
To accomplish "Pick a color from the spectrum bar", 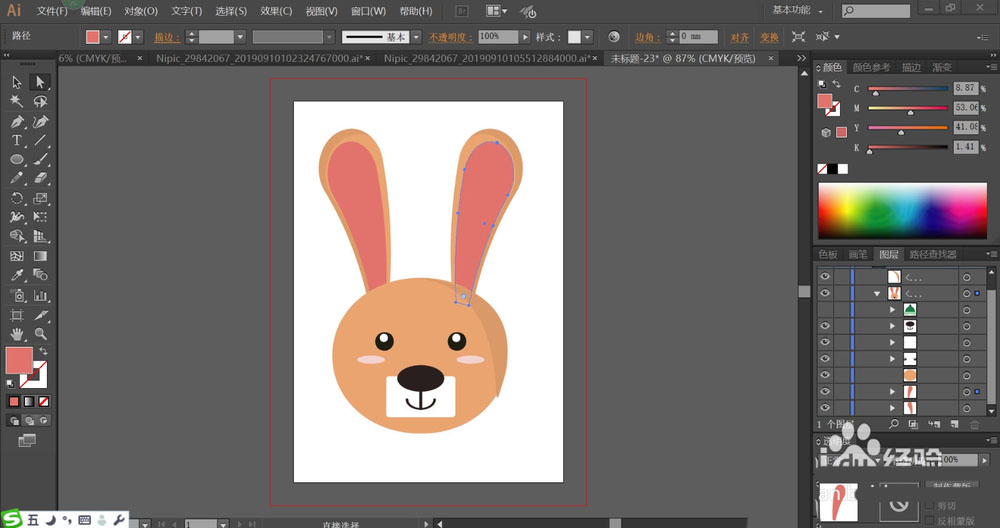I will click(905, 210).
